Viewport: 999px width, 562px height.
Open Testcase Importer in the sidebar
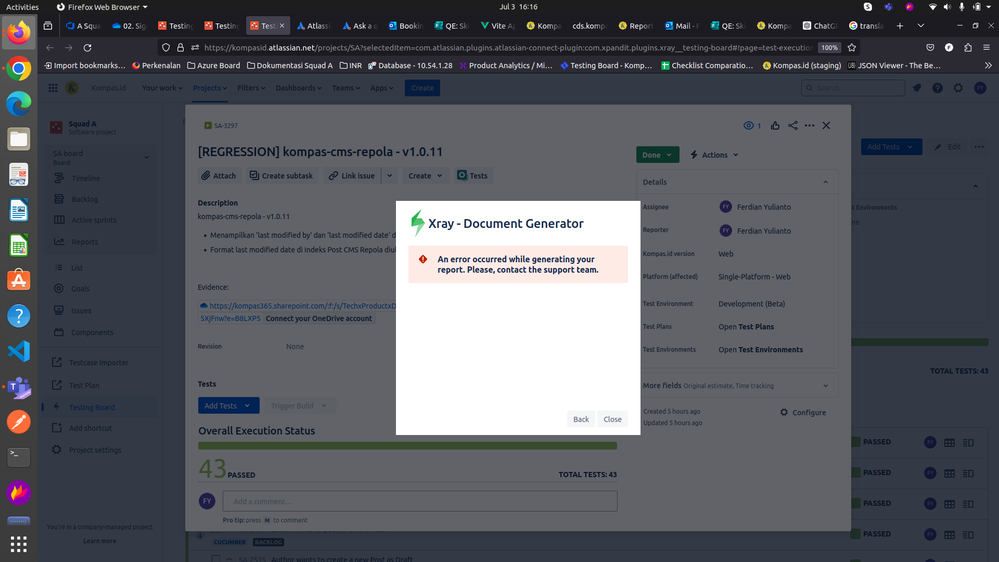[99, 363]
